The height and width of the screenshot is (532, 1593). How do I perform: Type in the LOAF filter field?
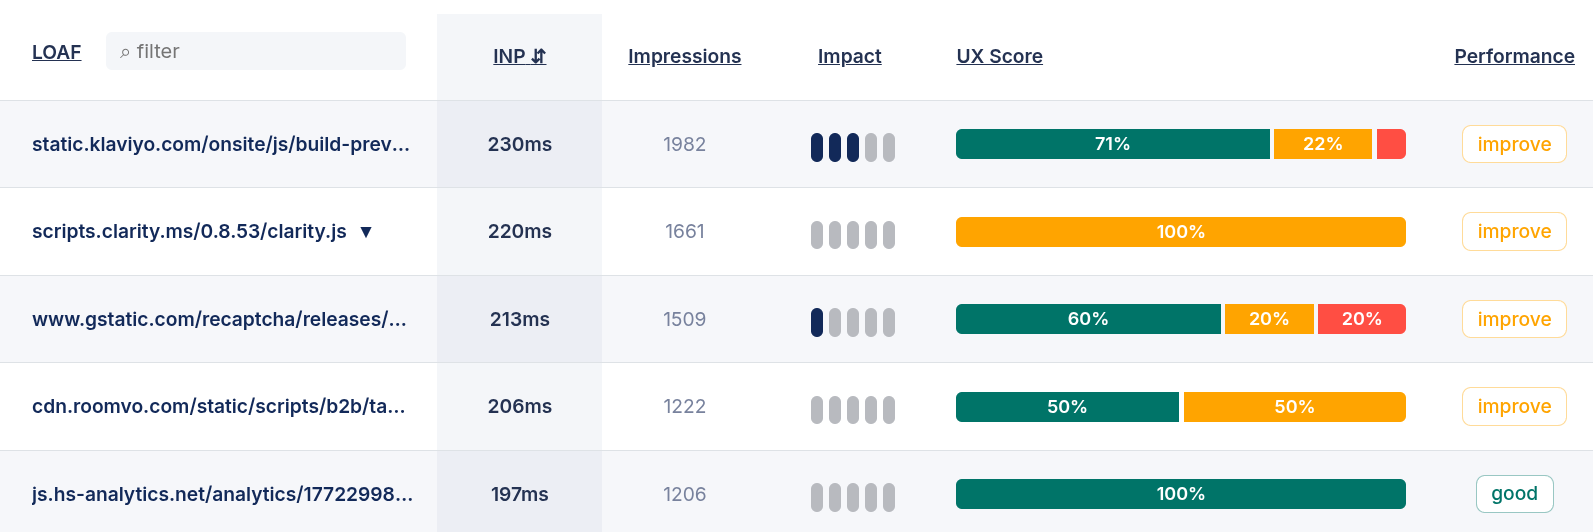[x=265, y=52]
